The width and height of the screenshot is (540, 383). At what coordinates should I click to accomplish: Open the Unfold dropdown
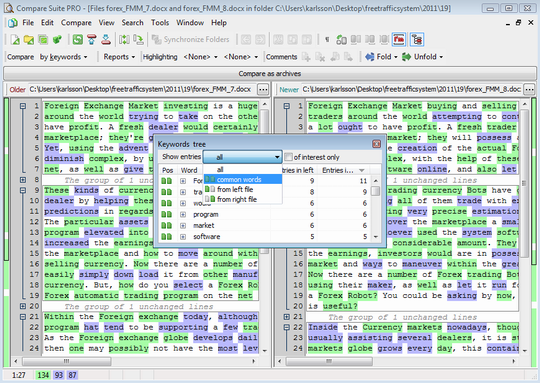(422, 57)
